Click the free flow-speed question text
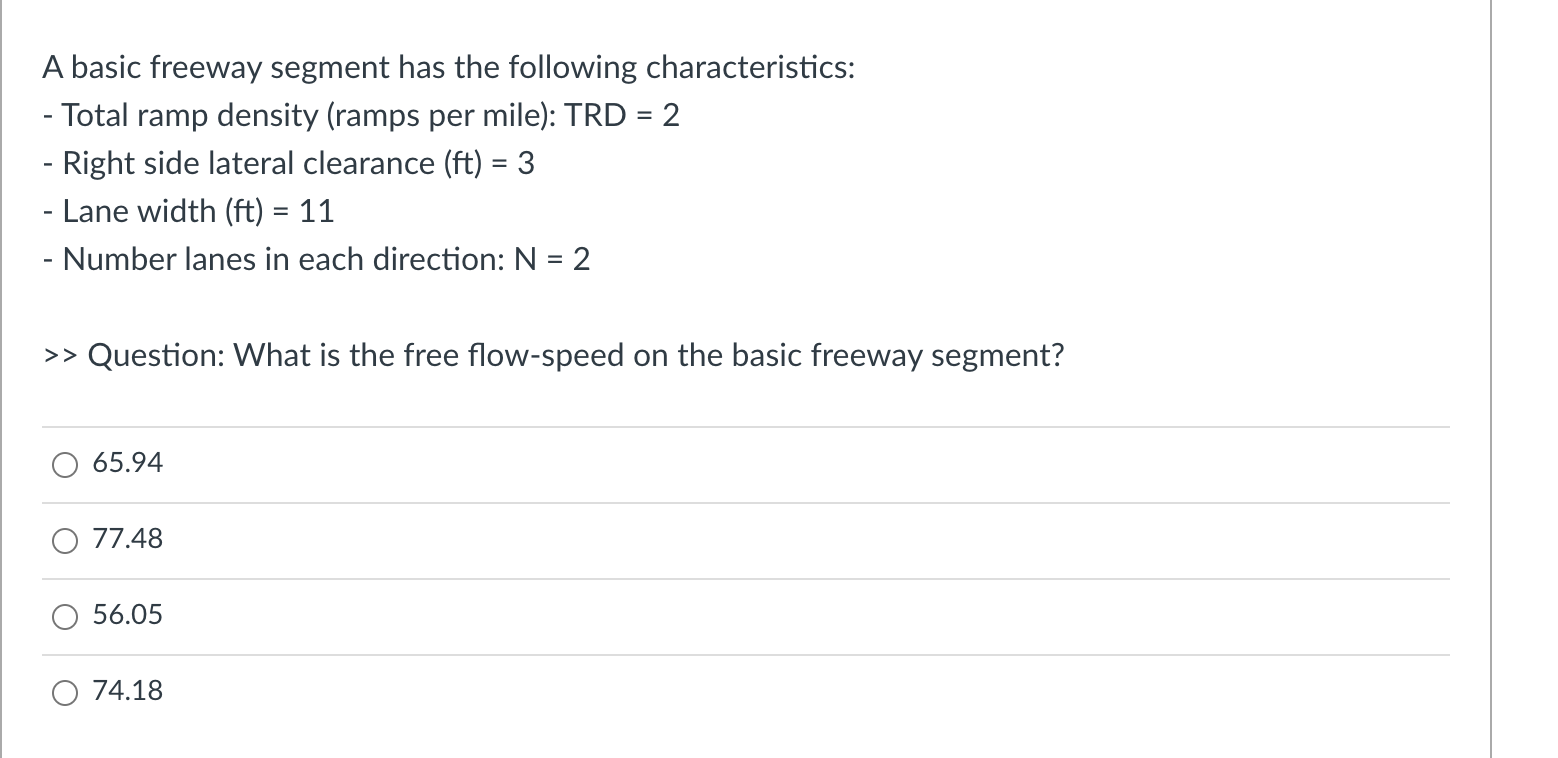 (x=553, y=355)
